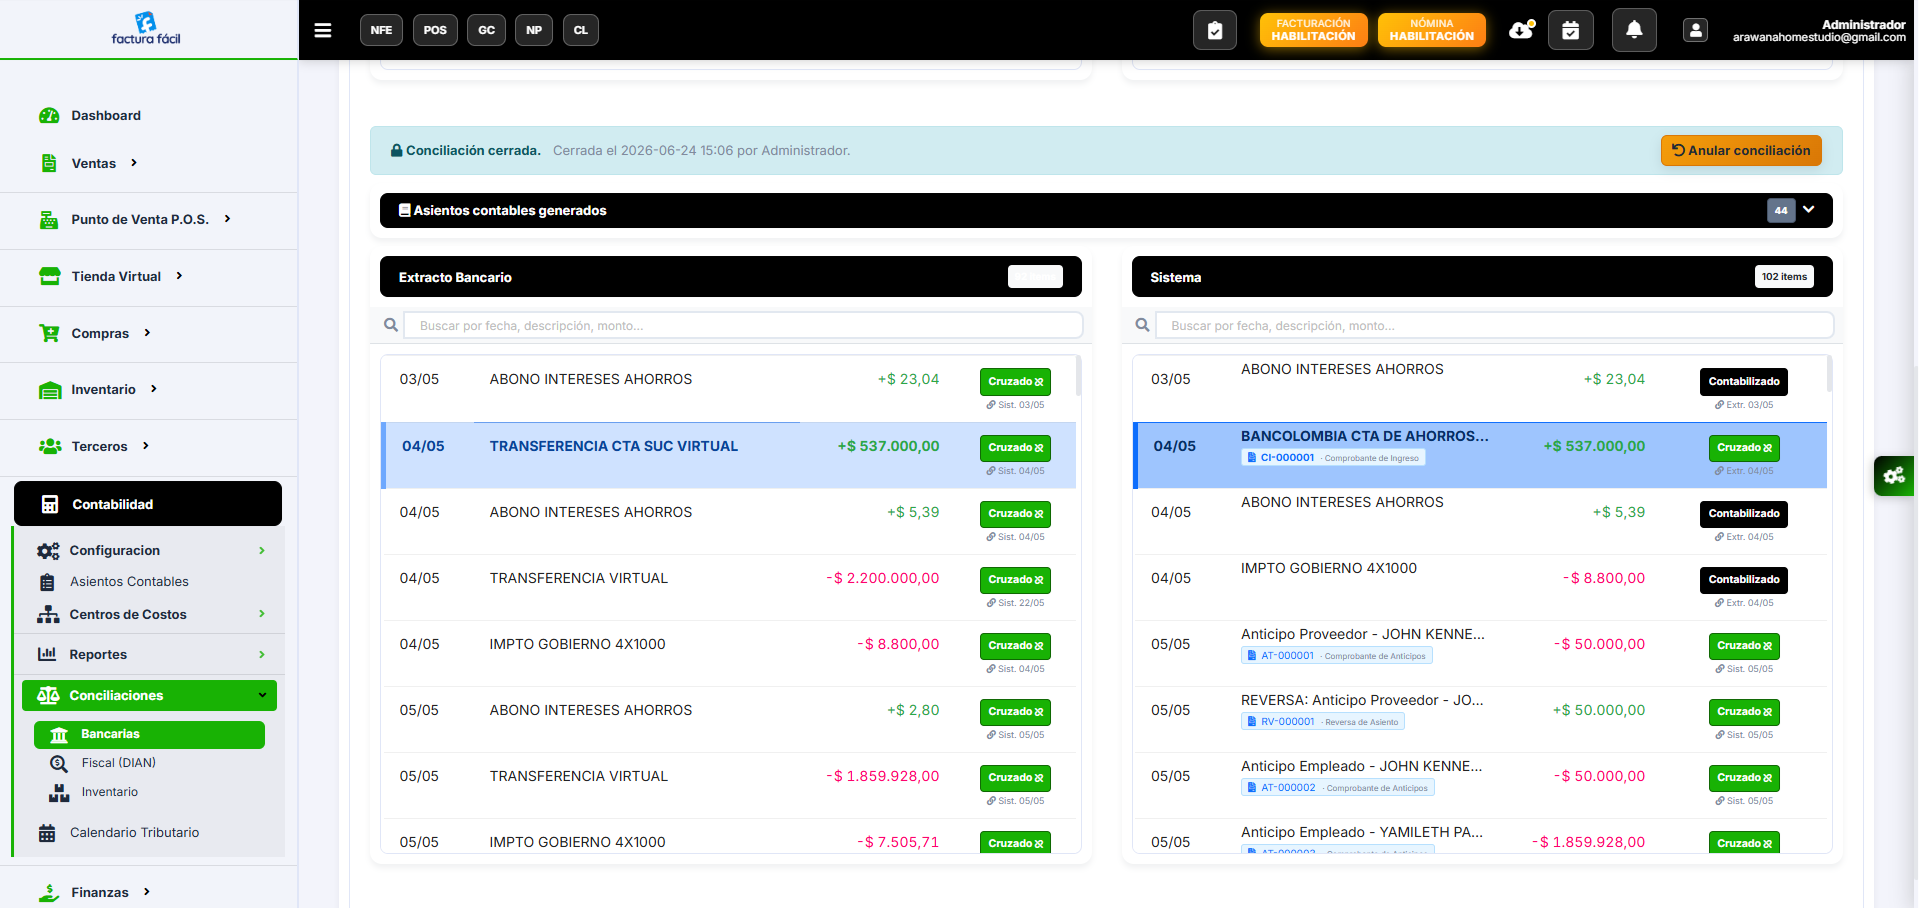This screenshot has height=909, width=1919.
Task: Expand Centros de Costos submenu
Action: click(150, 615)
